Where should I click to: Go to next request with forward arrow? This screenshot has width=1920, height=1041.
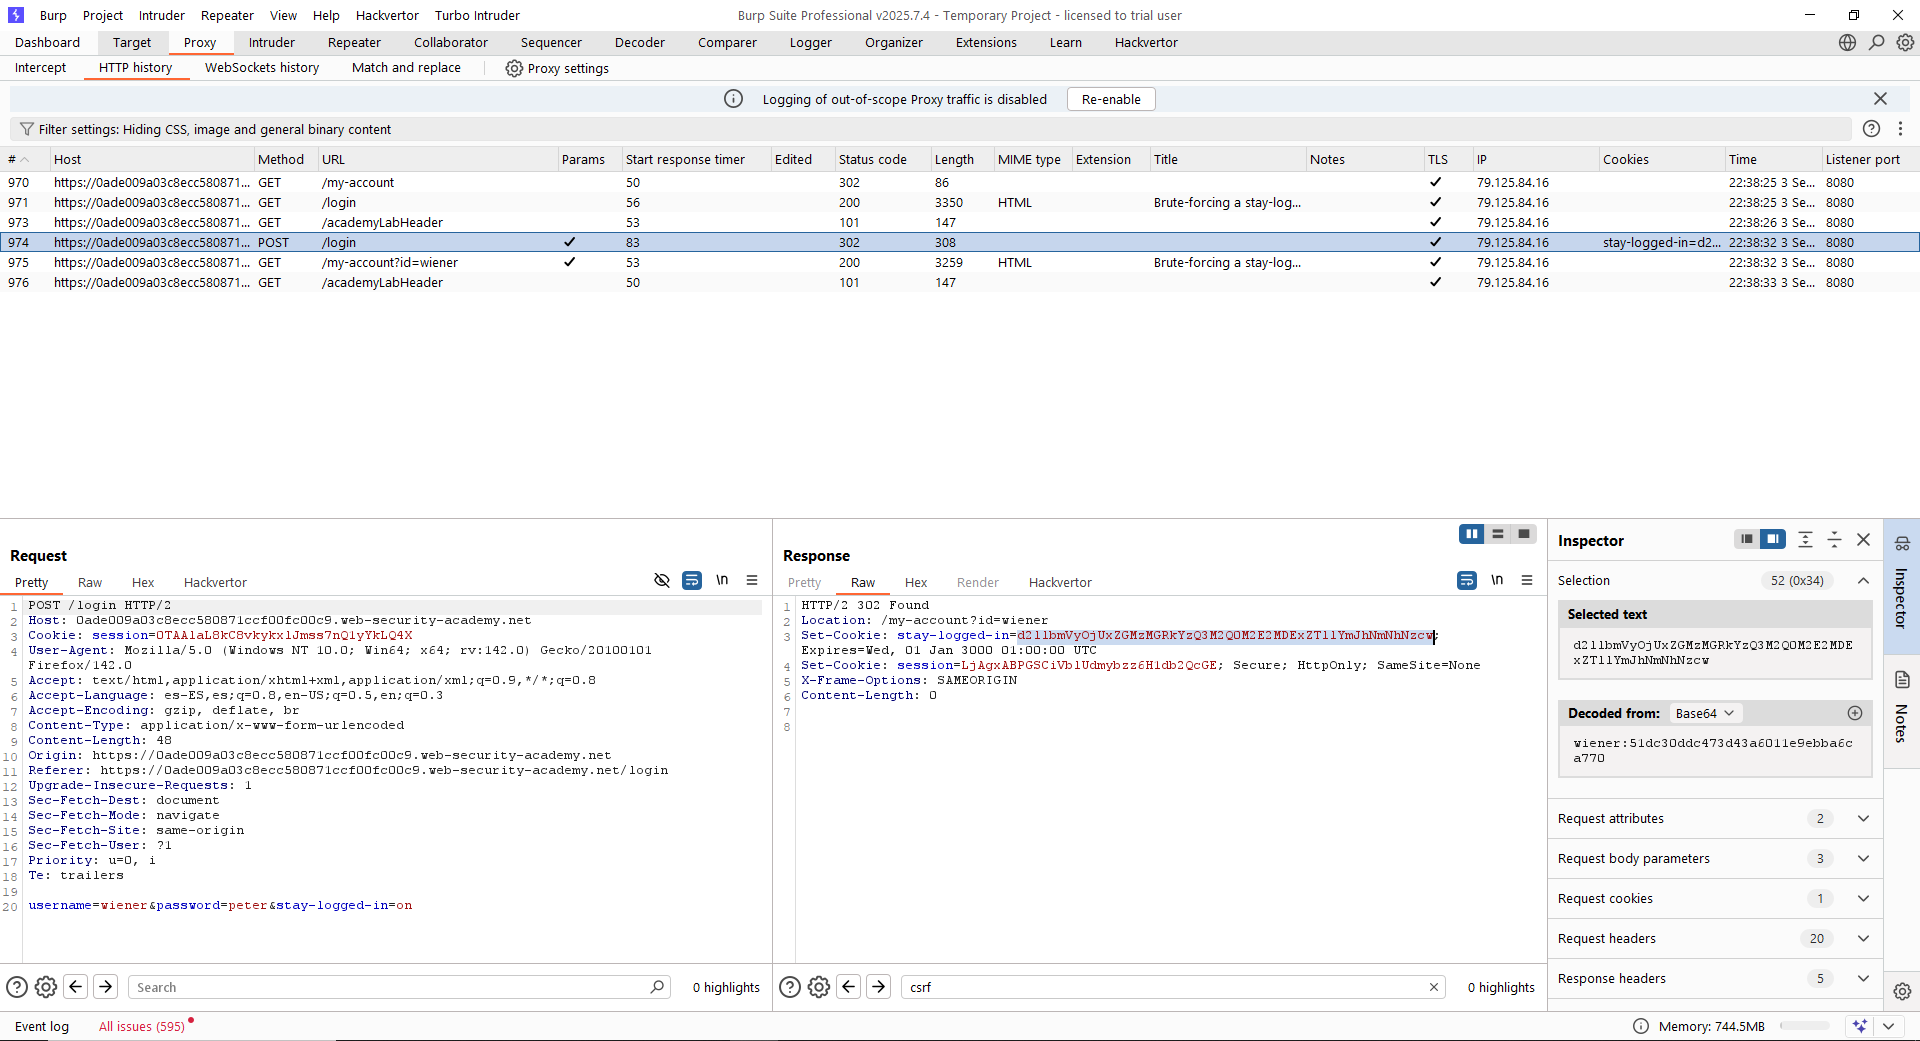pos(106,987)
